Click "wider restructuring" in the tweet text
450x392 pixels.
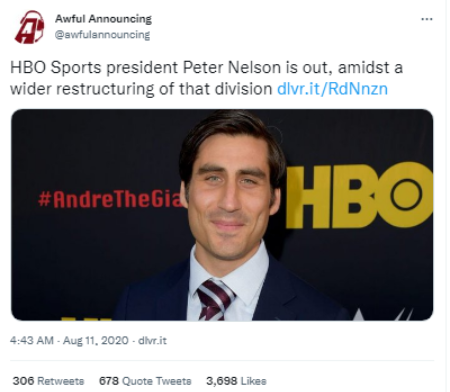pyautogui.click(x=83, y=89)
